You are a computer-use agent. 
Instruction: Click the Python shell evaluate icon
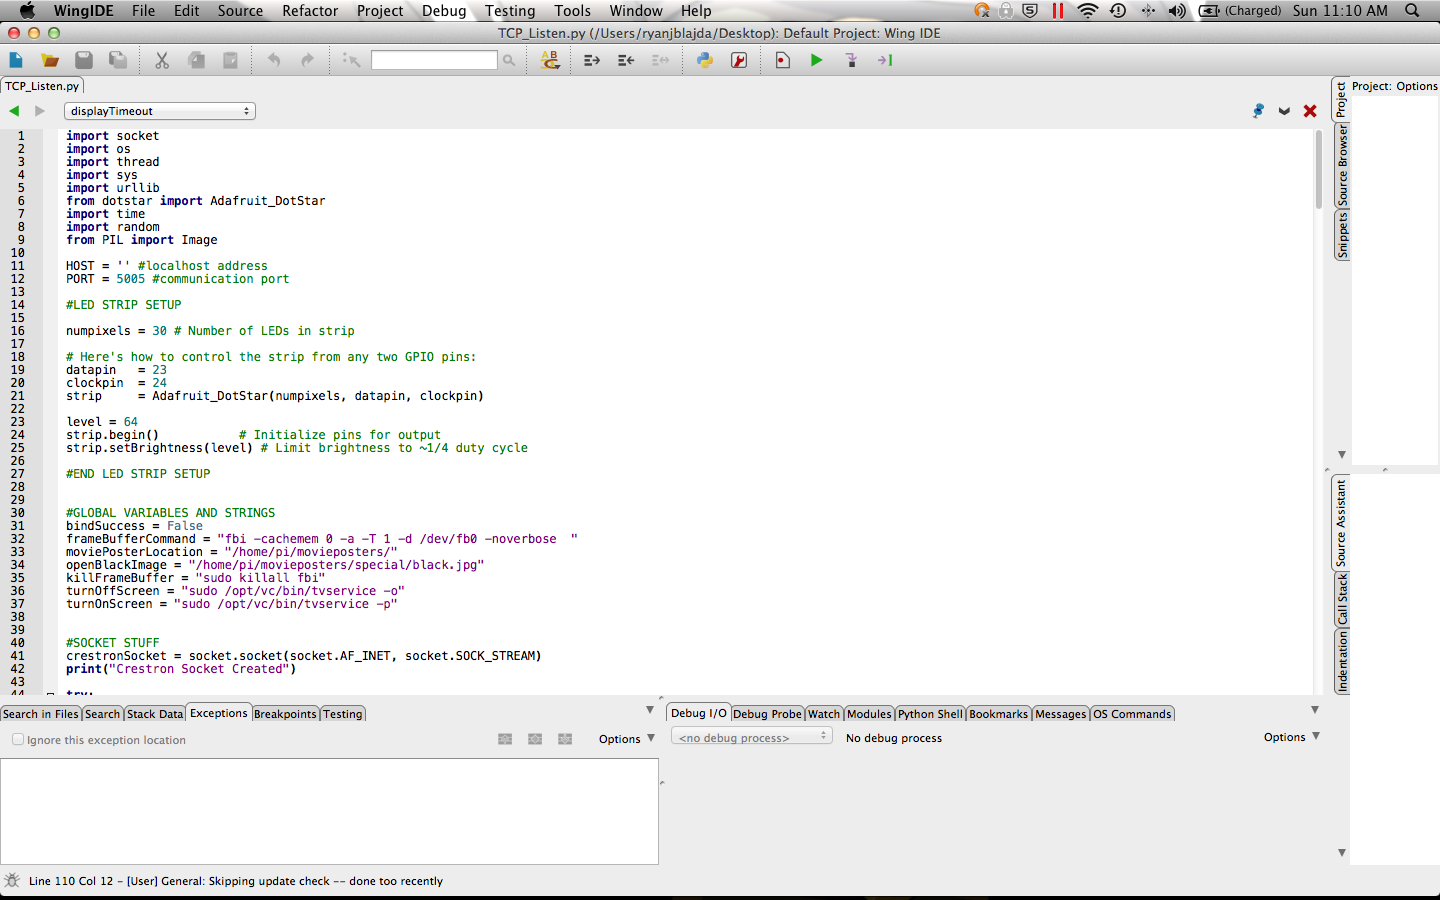point(705,60)
